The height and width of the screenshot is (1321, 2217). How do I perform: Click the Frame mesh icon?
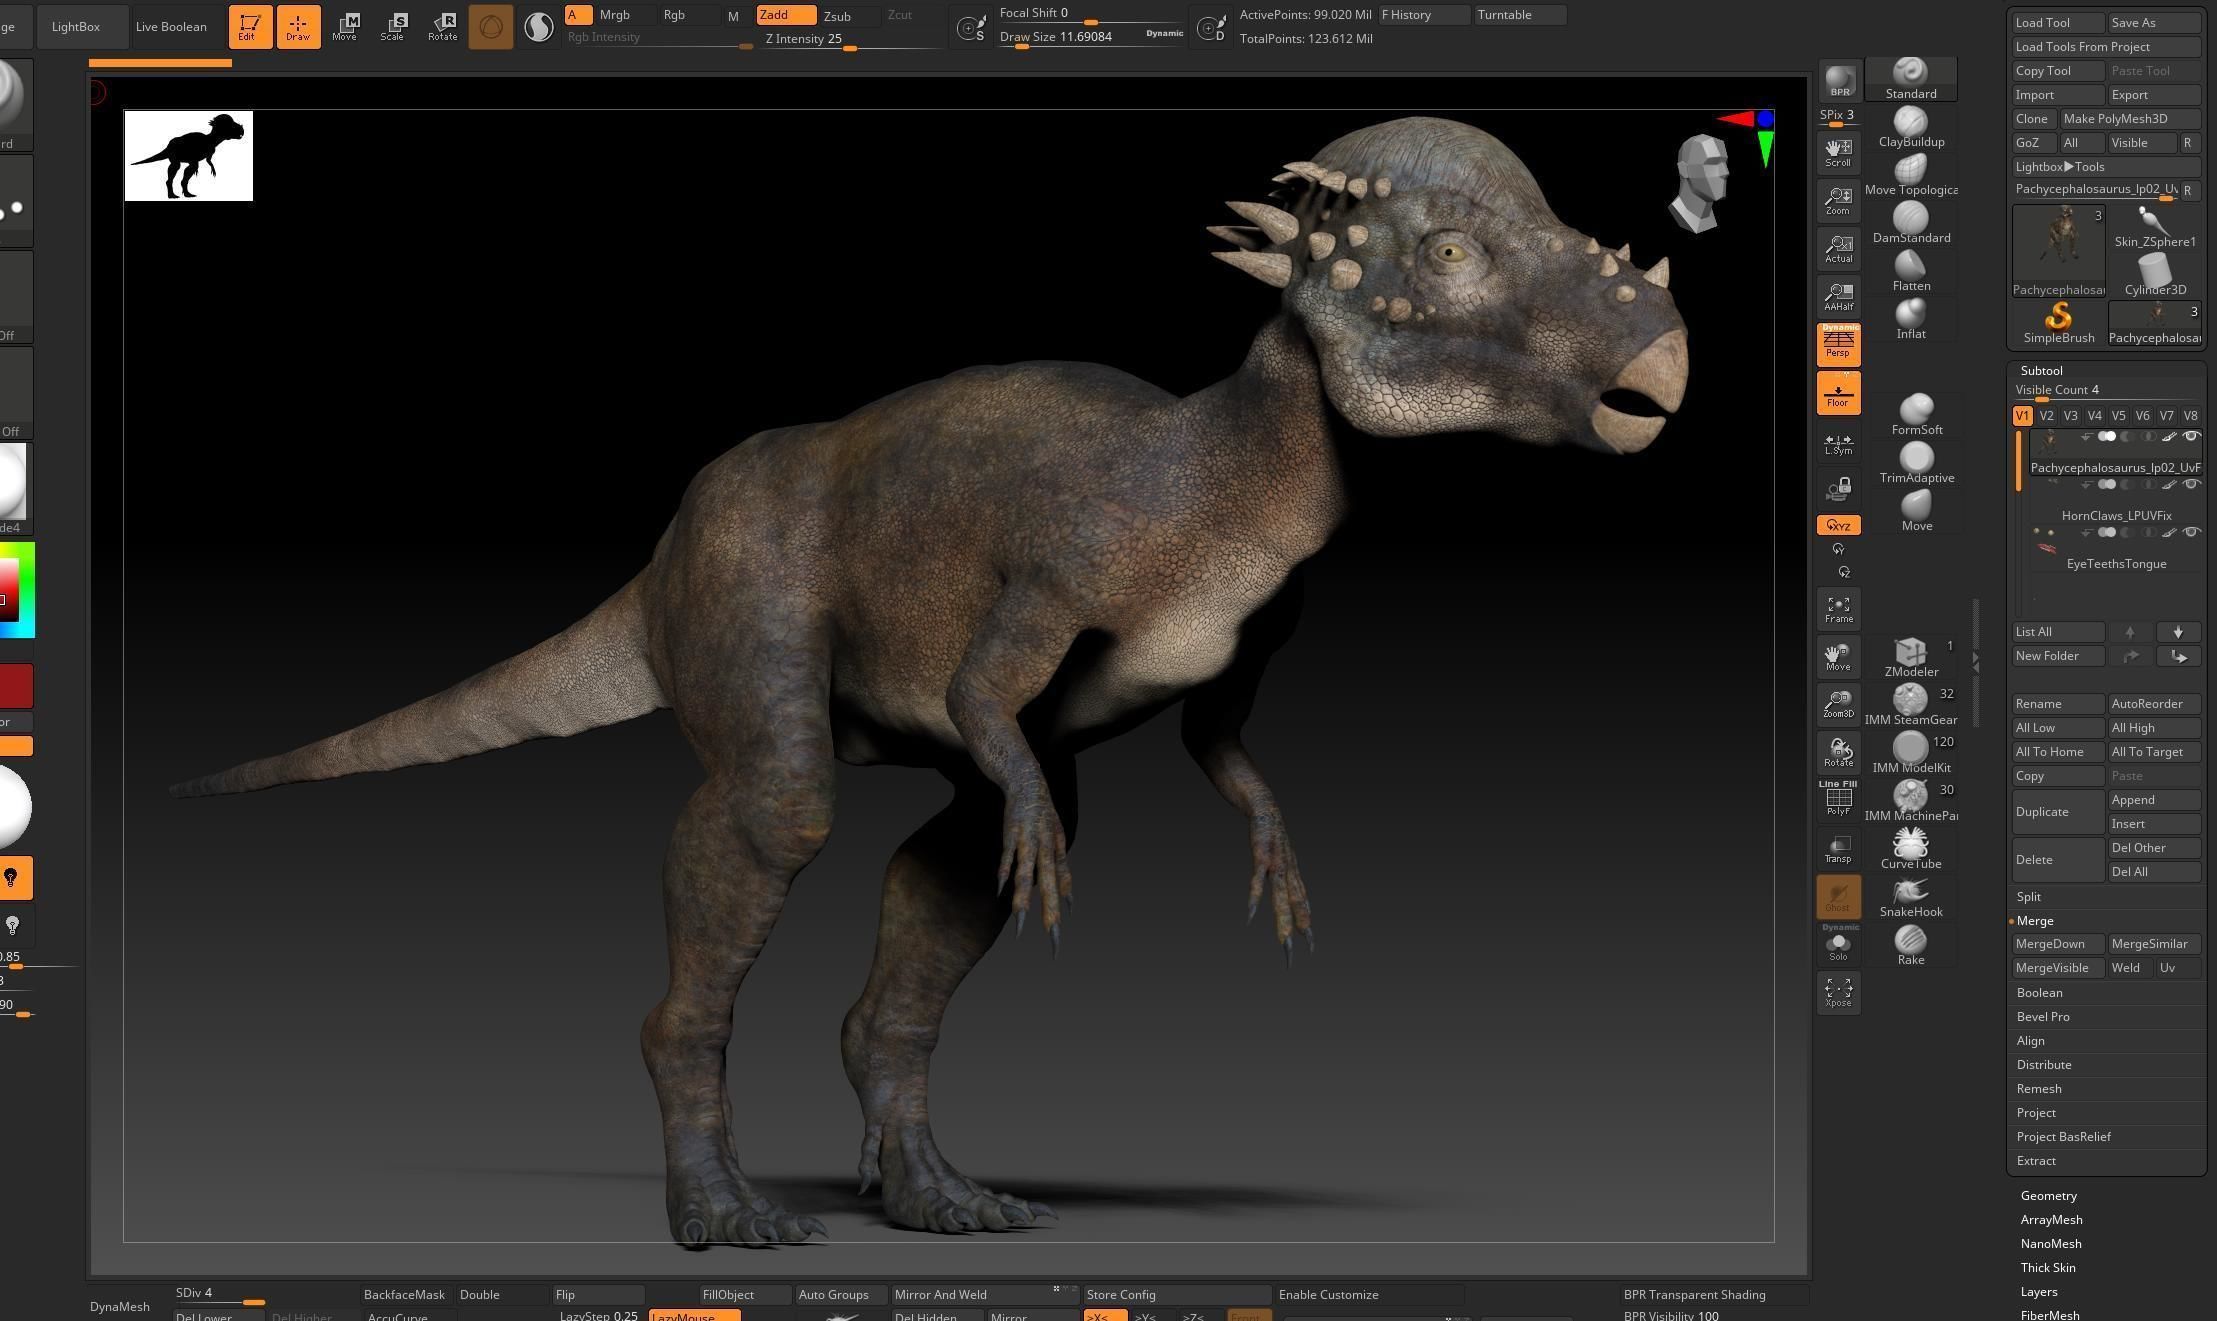pyautogui.click(x=1838, y=609)
